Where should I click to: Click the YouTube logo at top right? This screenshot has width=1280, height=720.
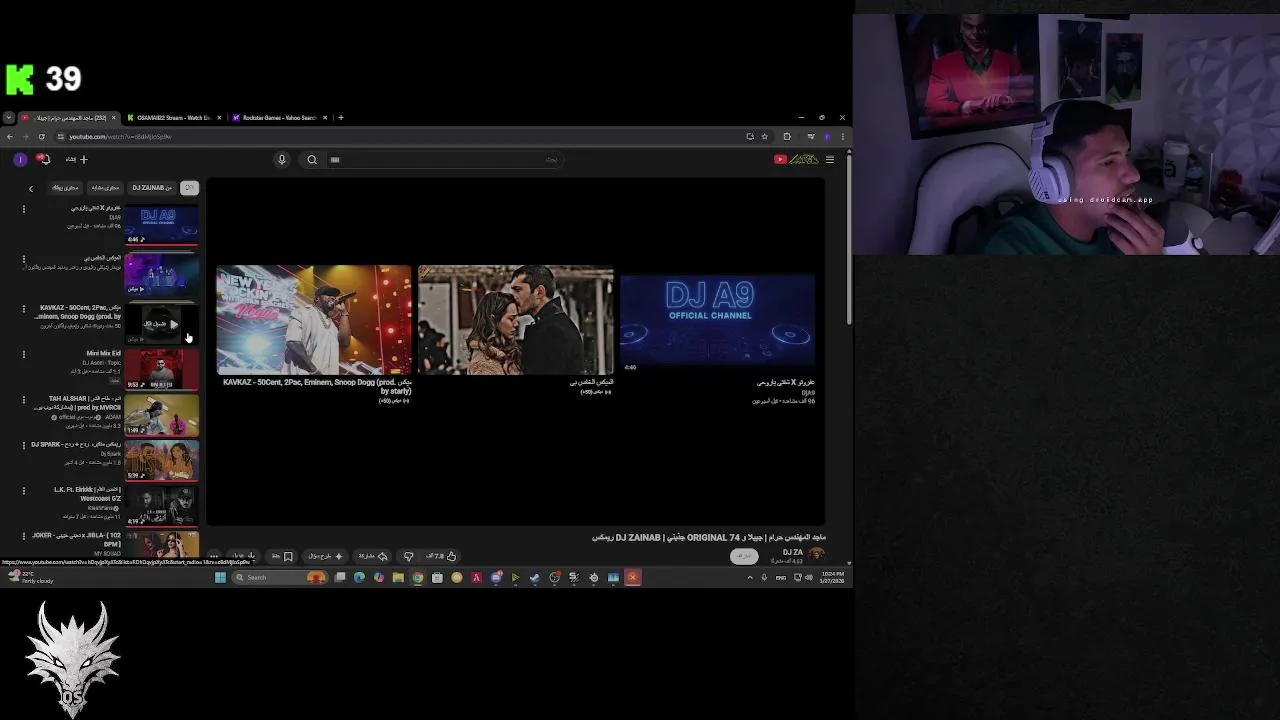click(796, 159)
